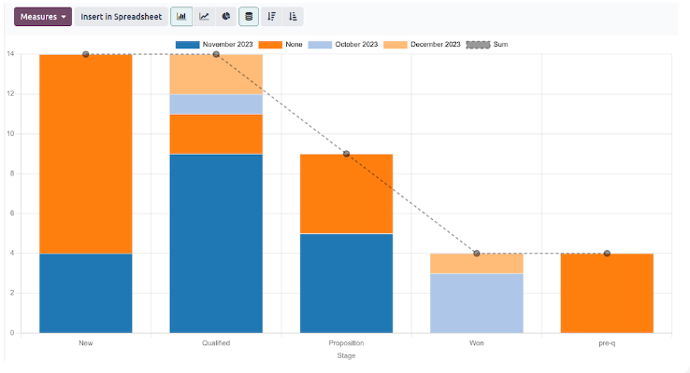The height and width of the screenshot is (373, 690).
Task: Switch to pie chart view
Action: click(226, 17)
